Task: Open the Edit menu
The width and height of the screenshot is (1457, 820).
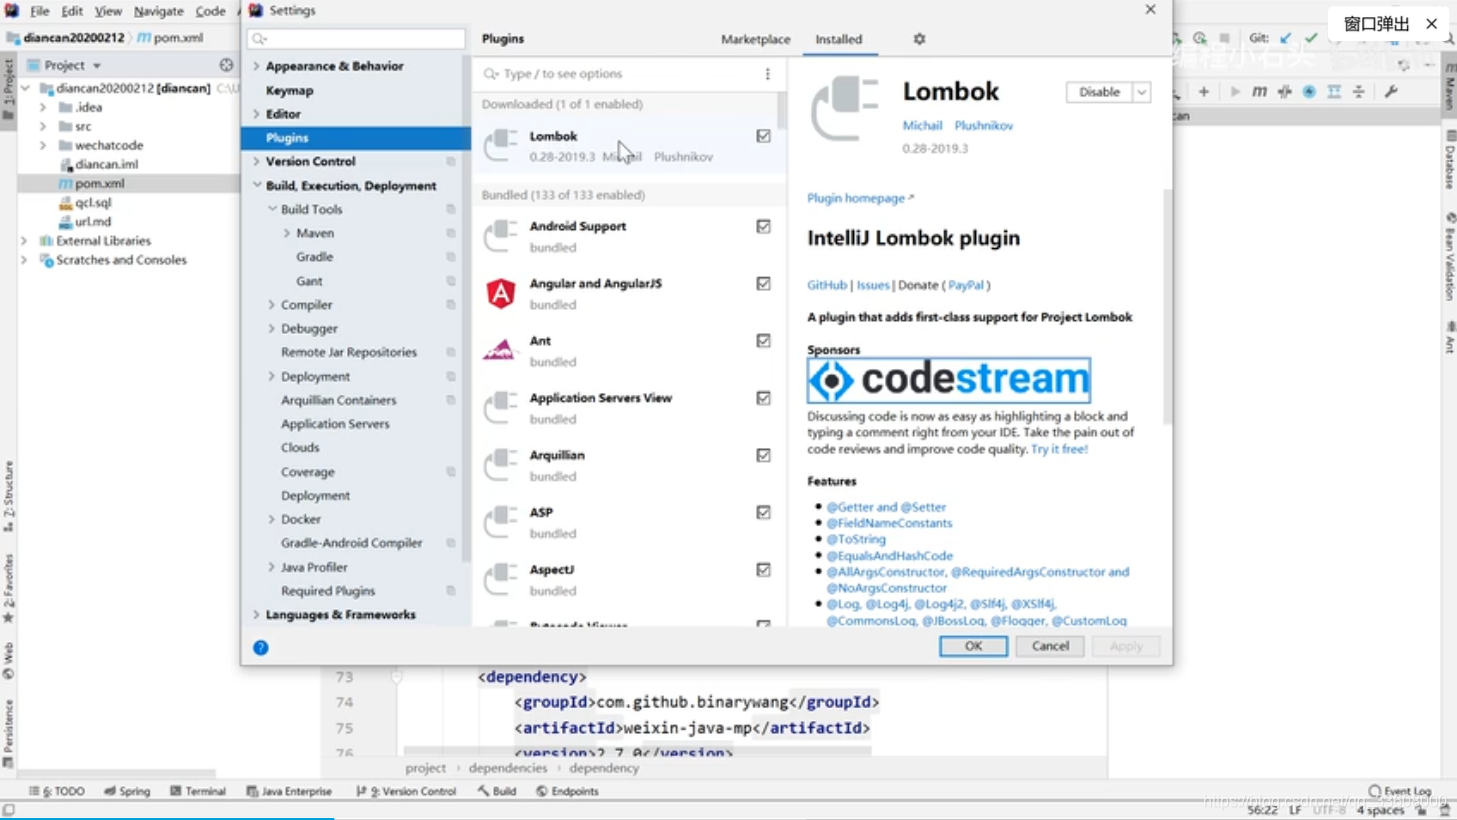Action: pyautogui.click(x=72, y=11)
